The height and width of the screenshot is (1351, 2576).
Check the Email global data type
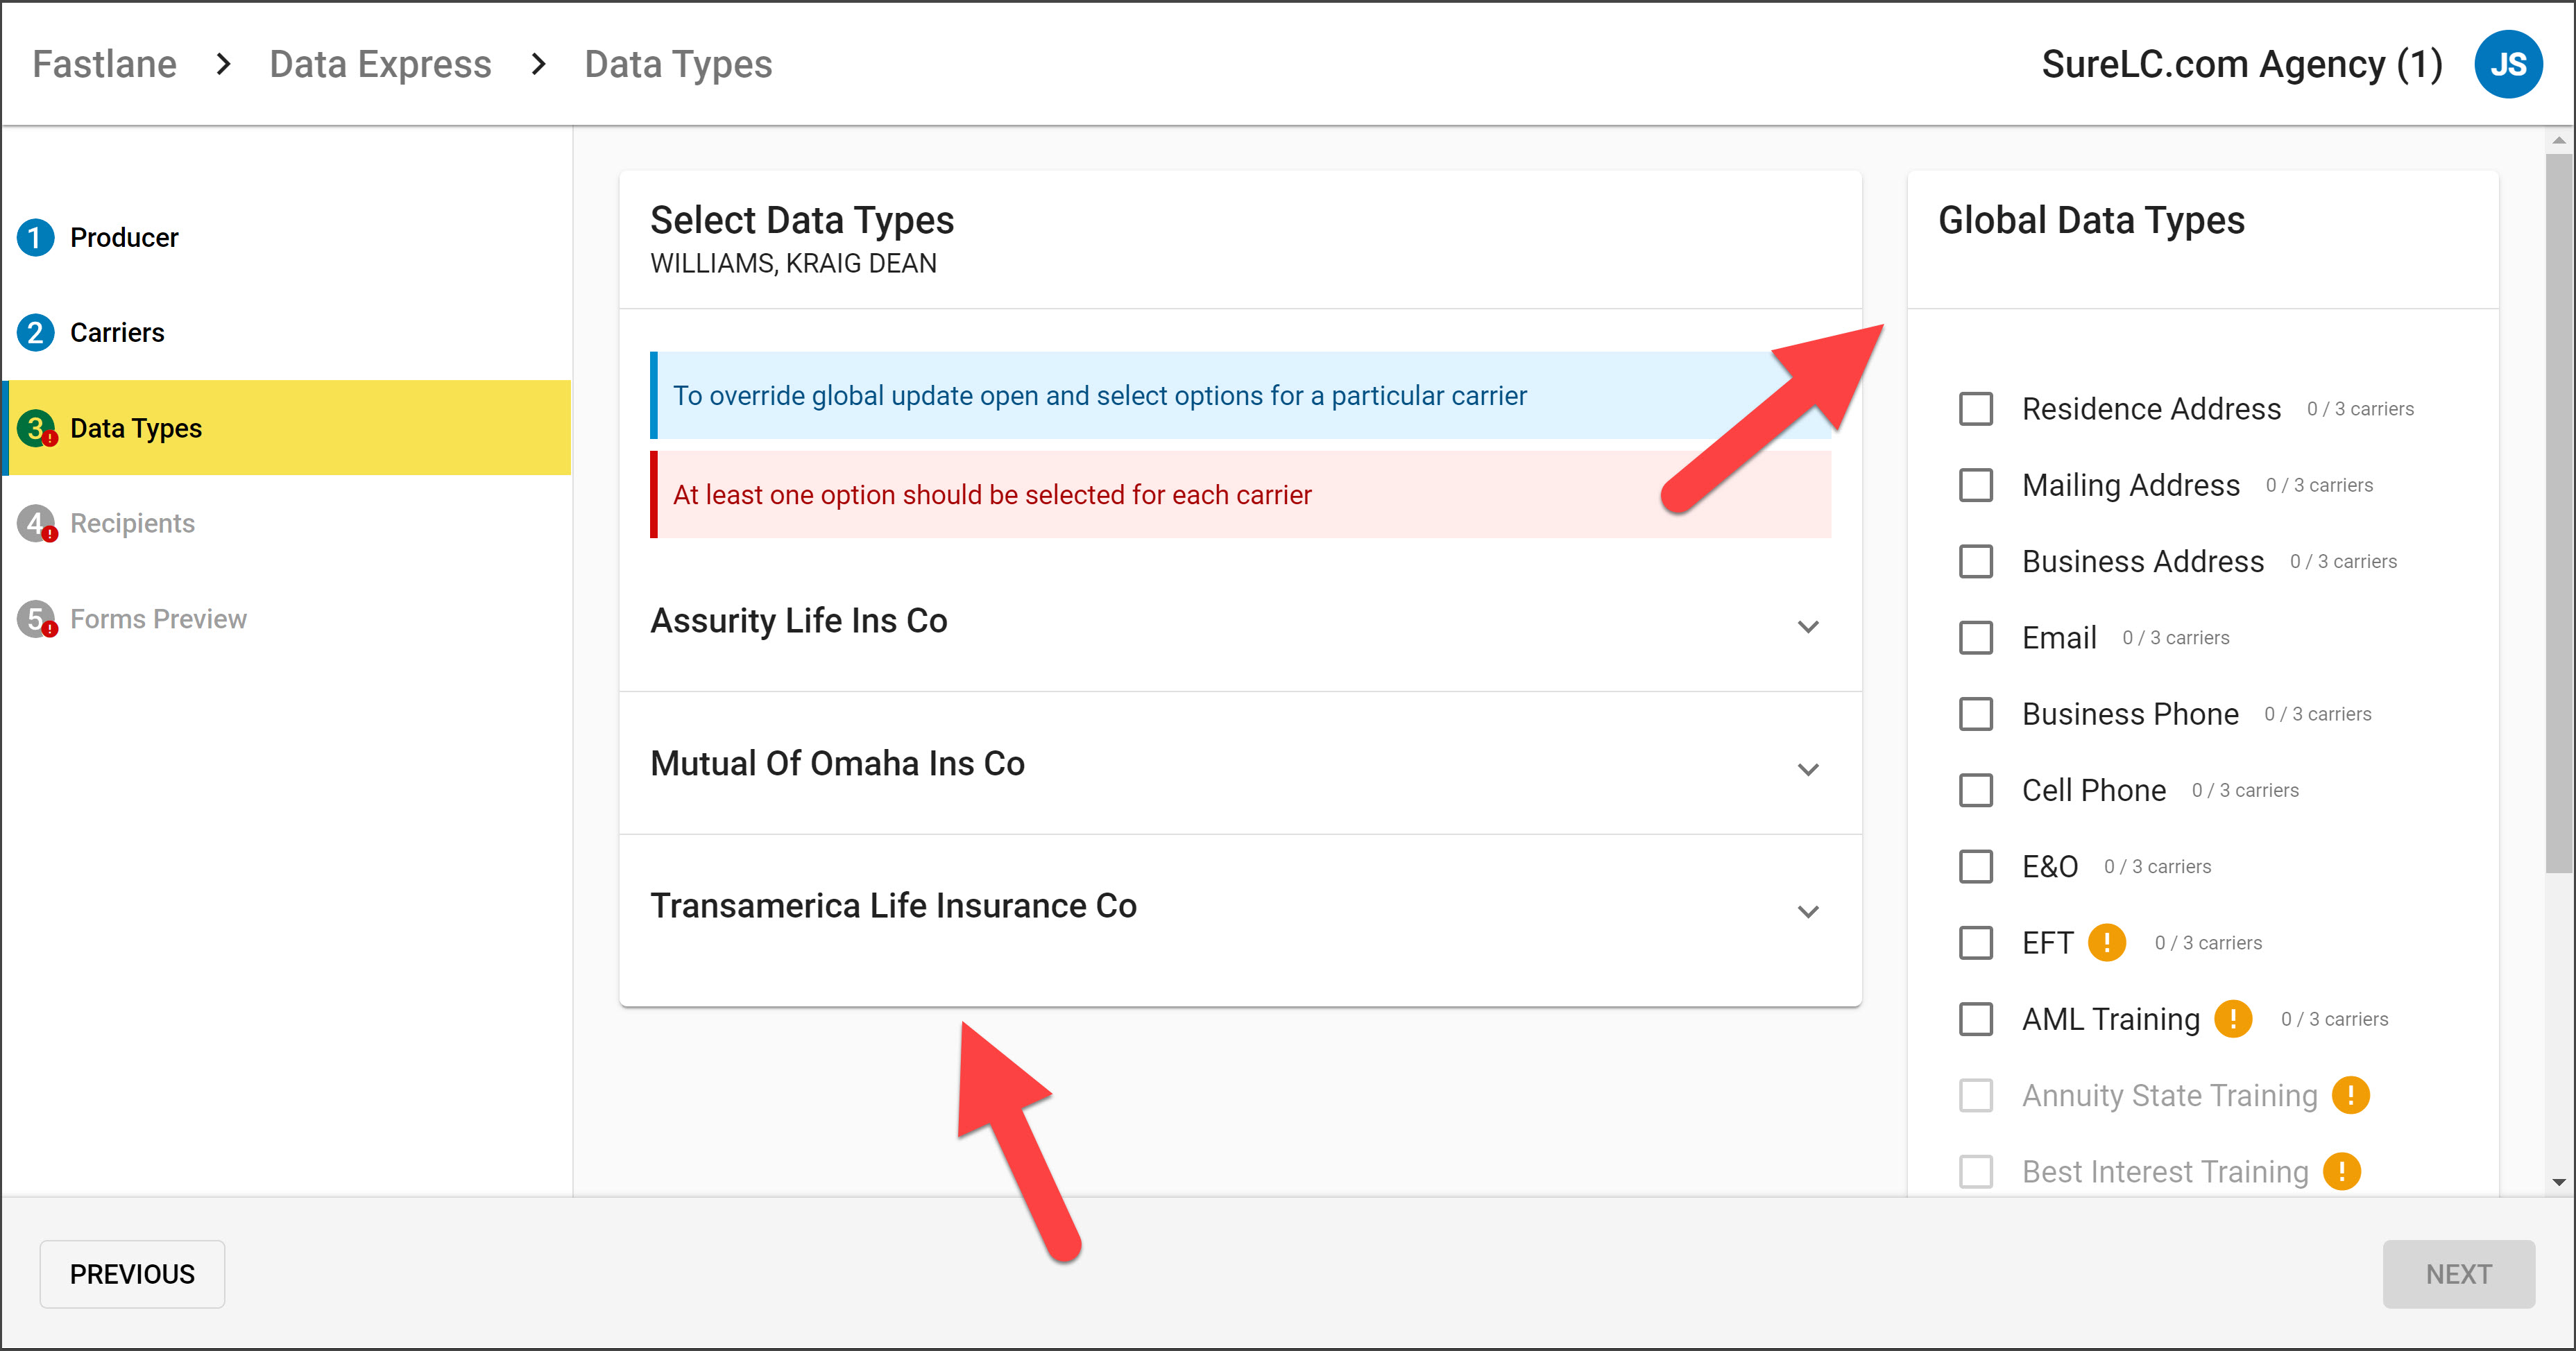(x=1975, y=637)
